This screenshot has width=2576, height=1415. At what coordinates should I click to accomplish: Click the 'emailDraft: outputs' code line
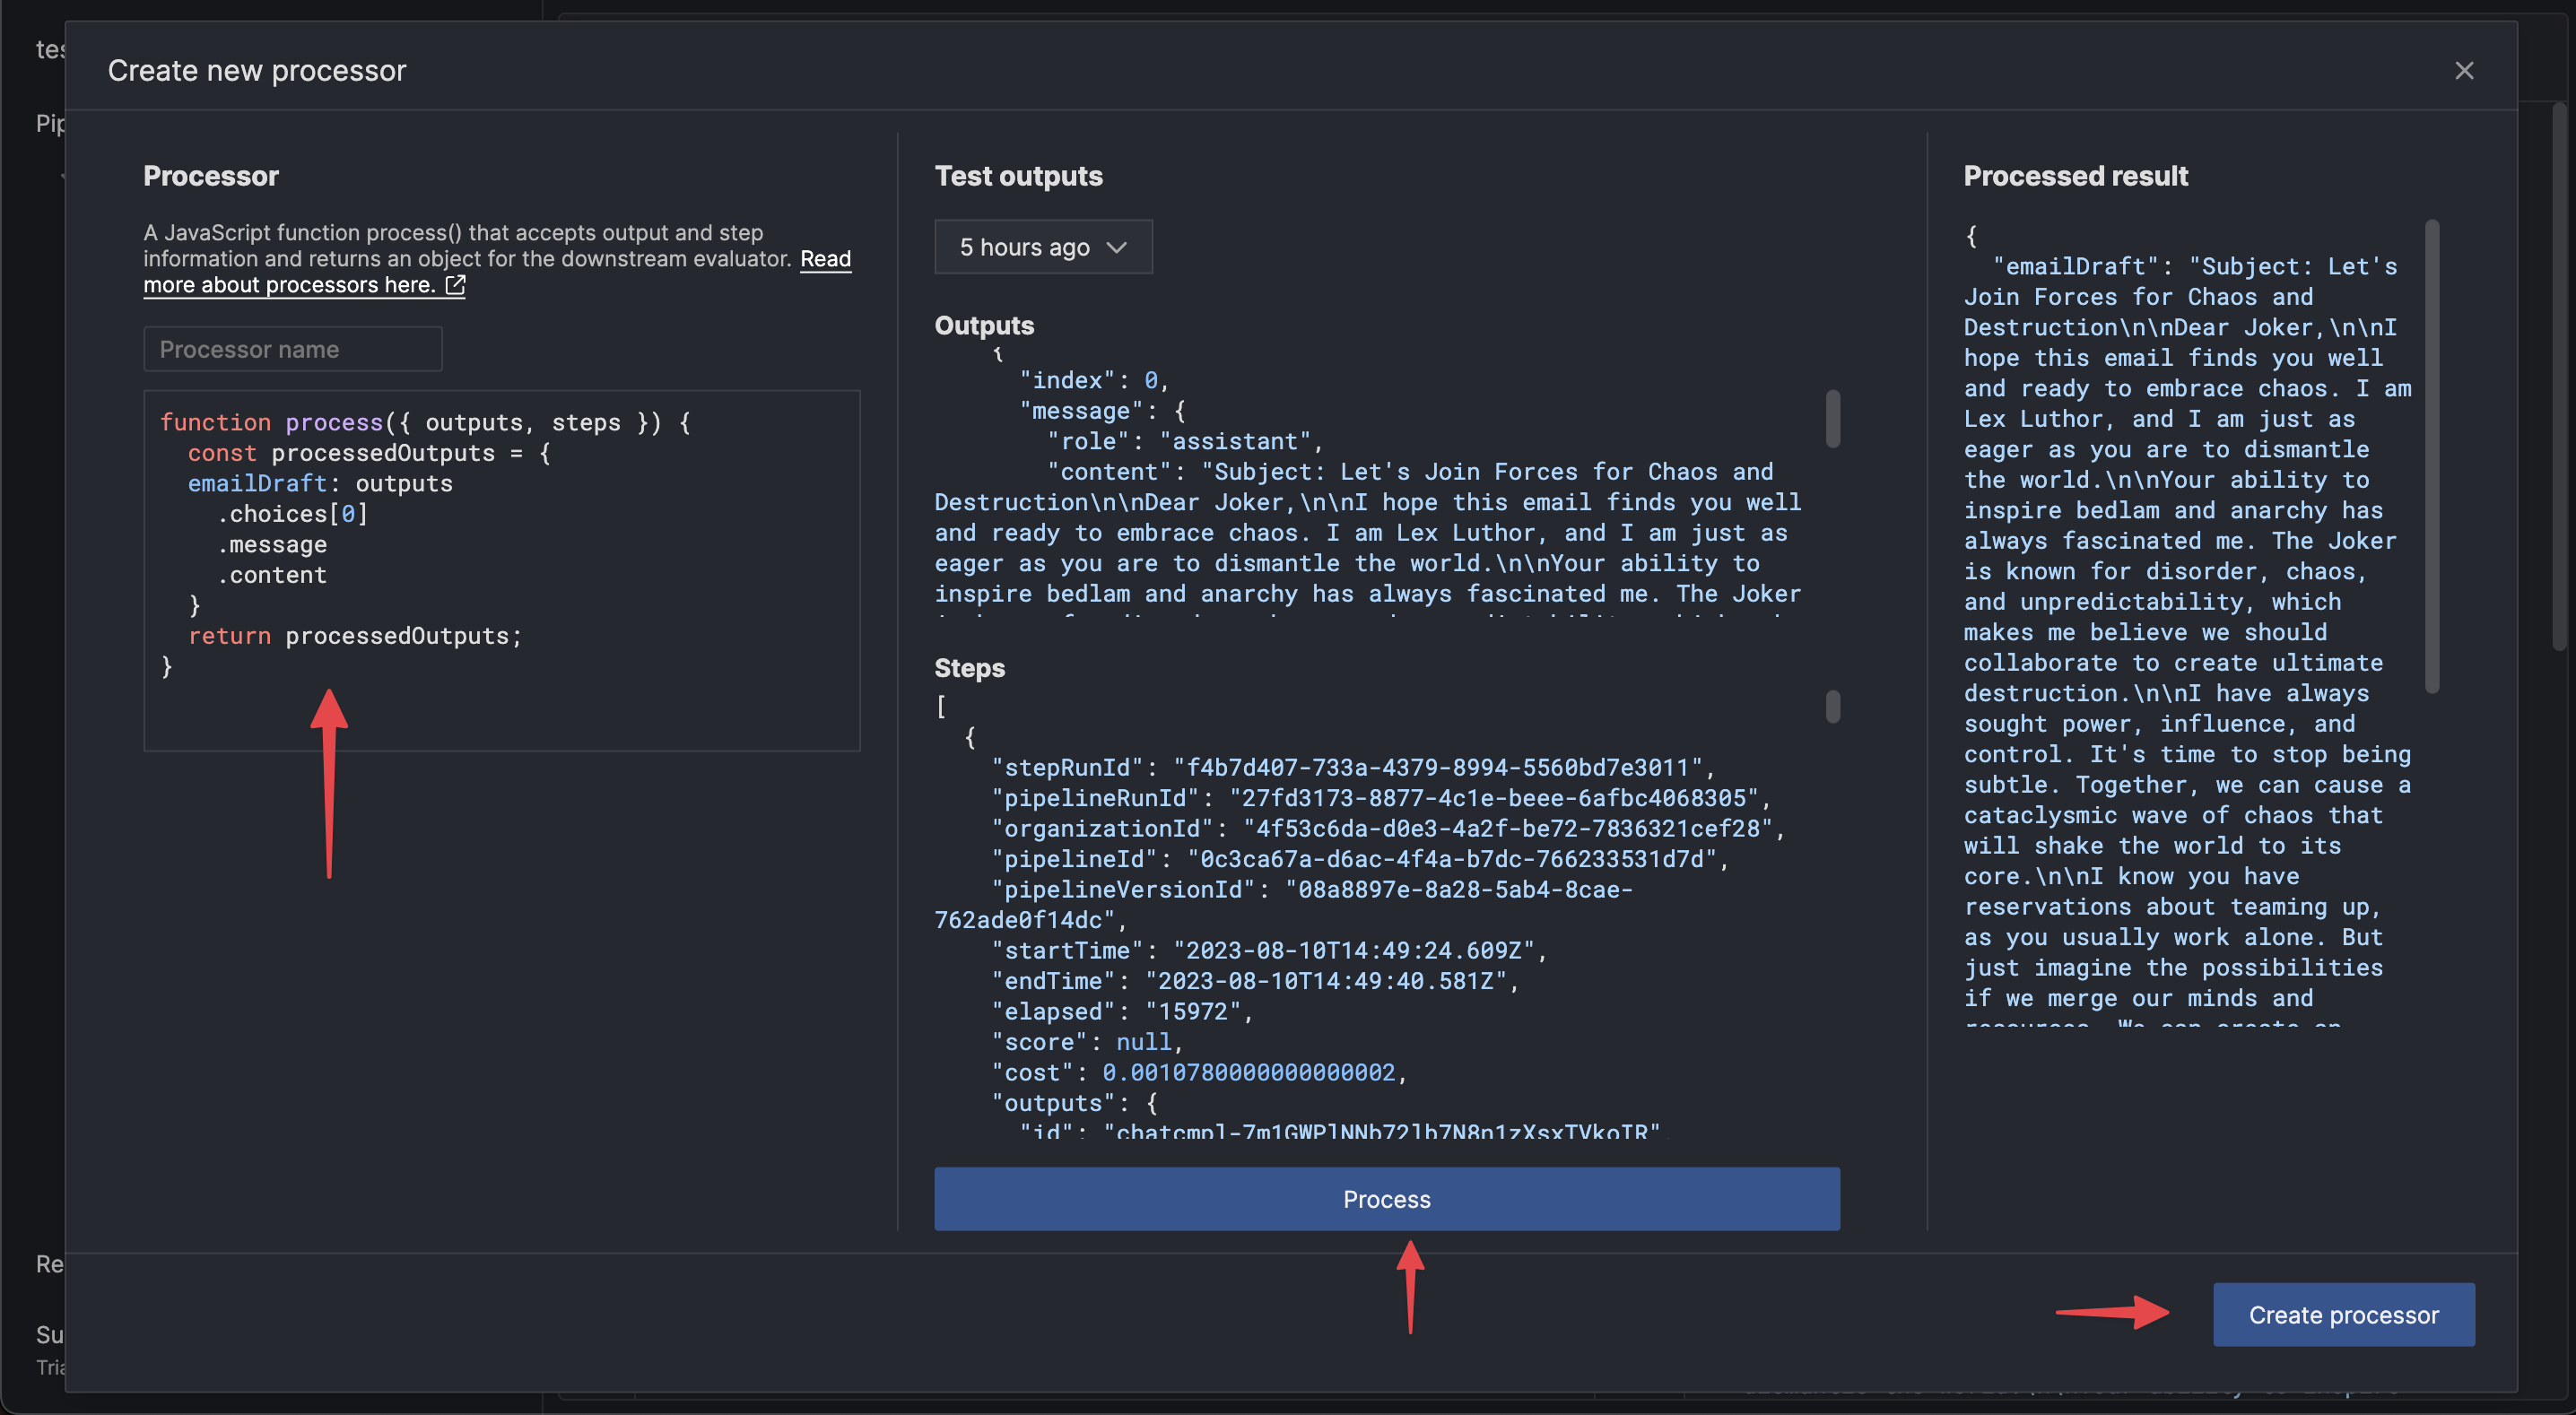(320, 484)
